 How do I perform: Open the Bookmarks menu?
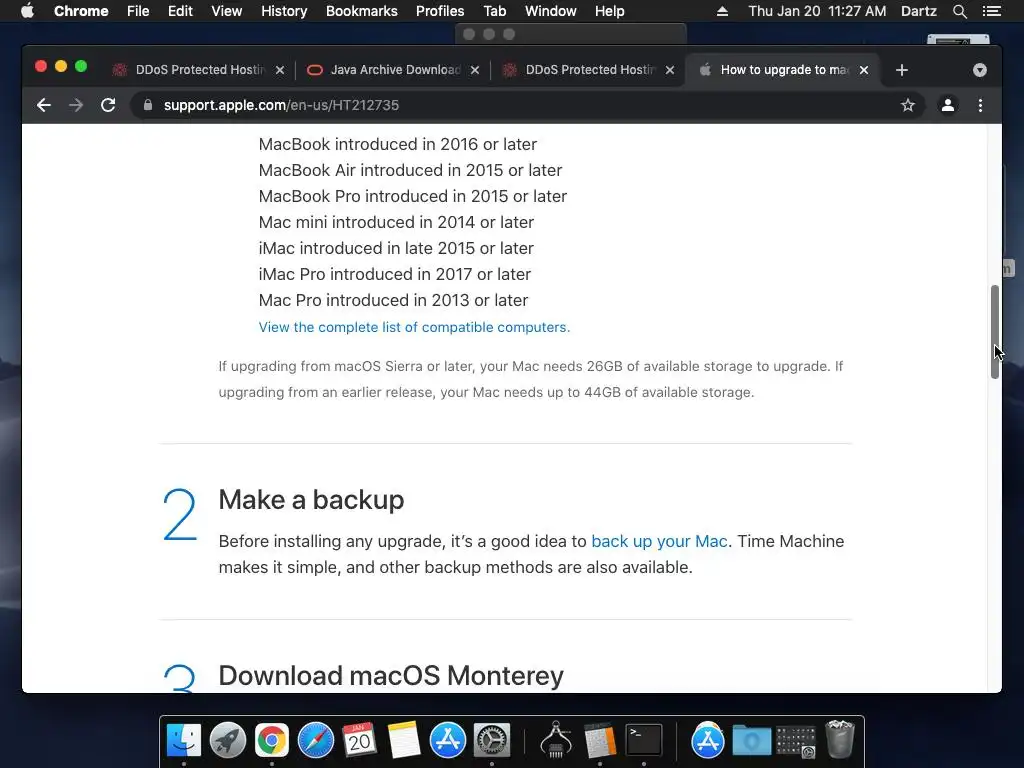pos(362,11)
